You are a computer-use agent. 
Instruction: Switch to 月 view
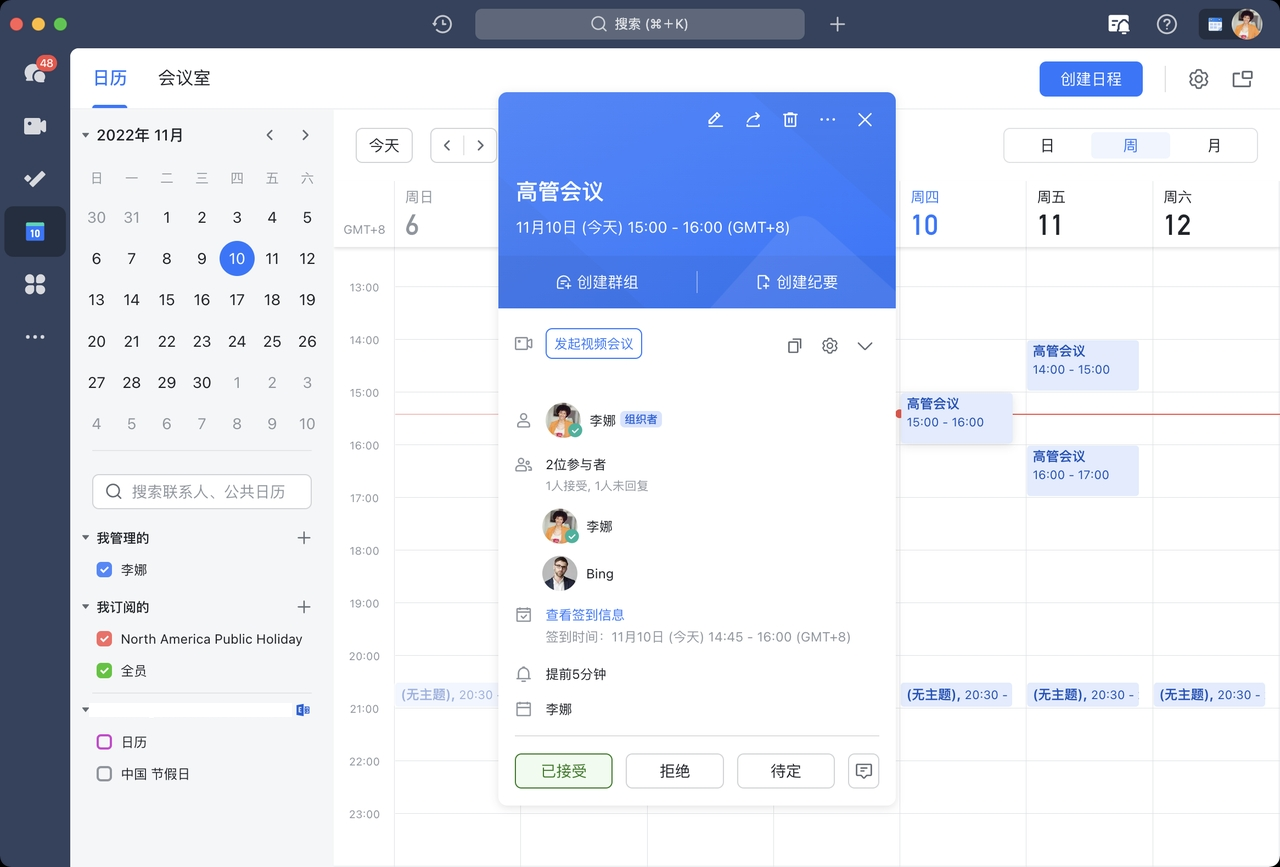point(1213,146)
